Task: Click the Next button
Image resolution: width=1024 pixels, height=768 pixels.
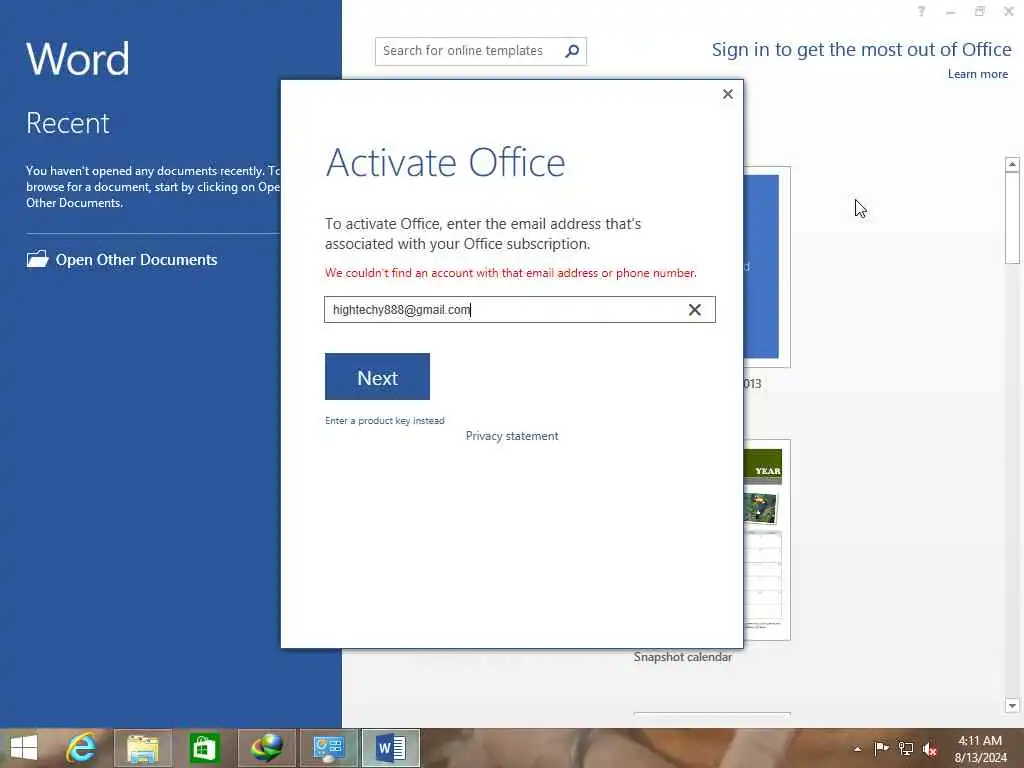Action: pos(377,377)
